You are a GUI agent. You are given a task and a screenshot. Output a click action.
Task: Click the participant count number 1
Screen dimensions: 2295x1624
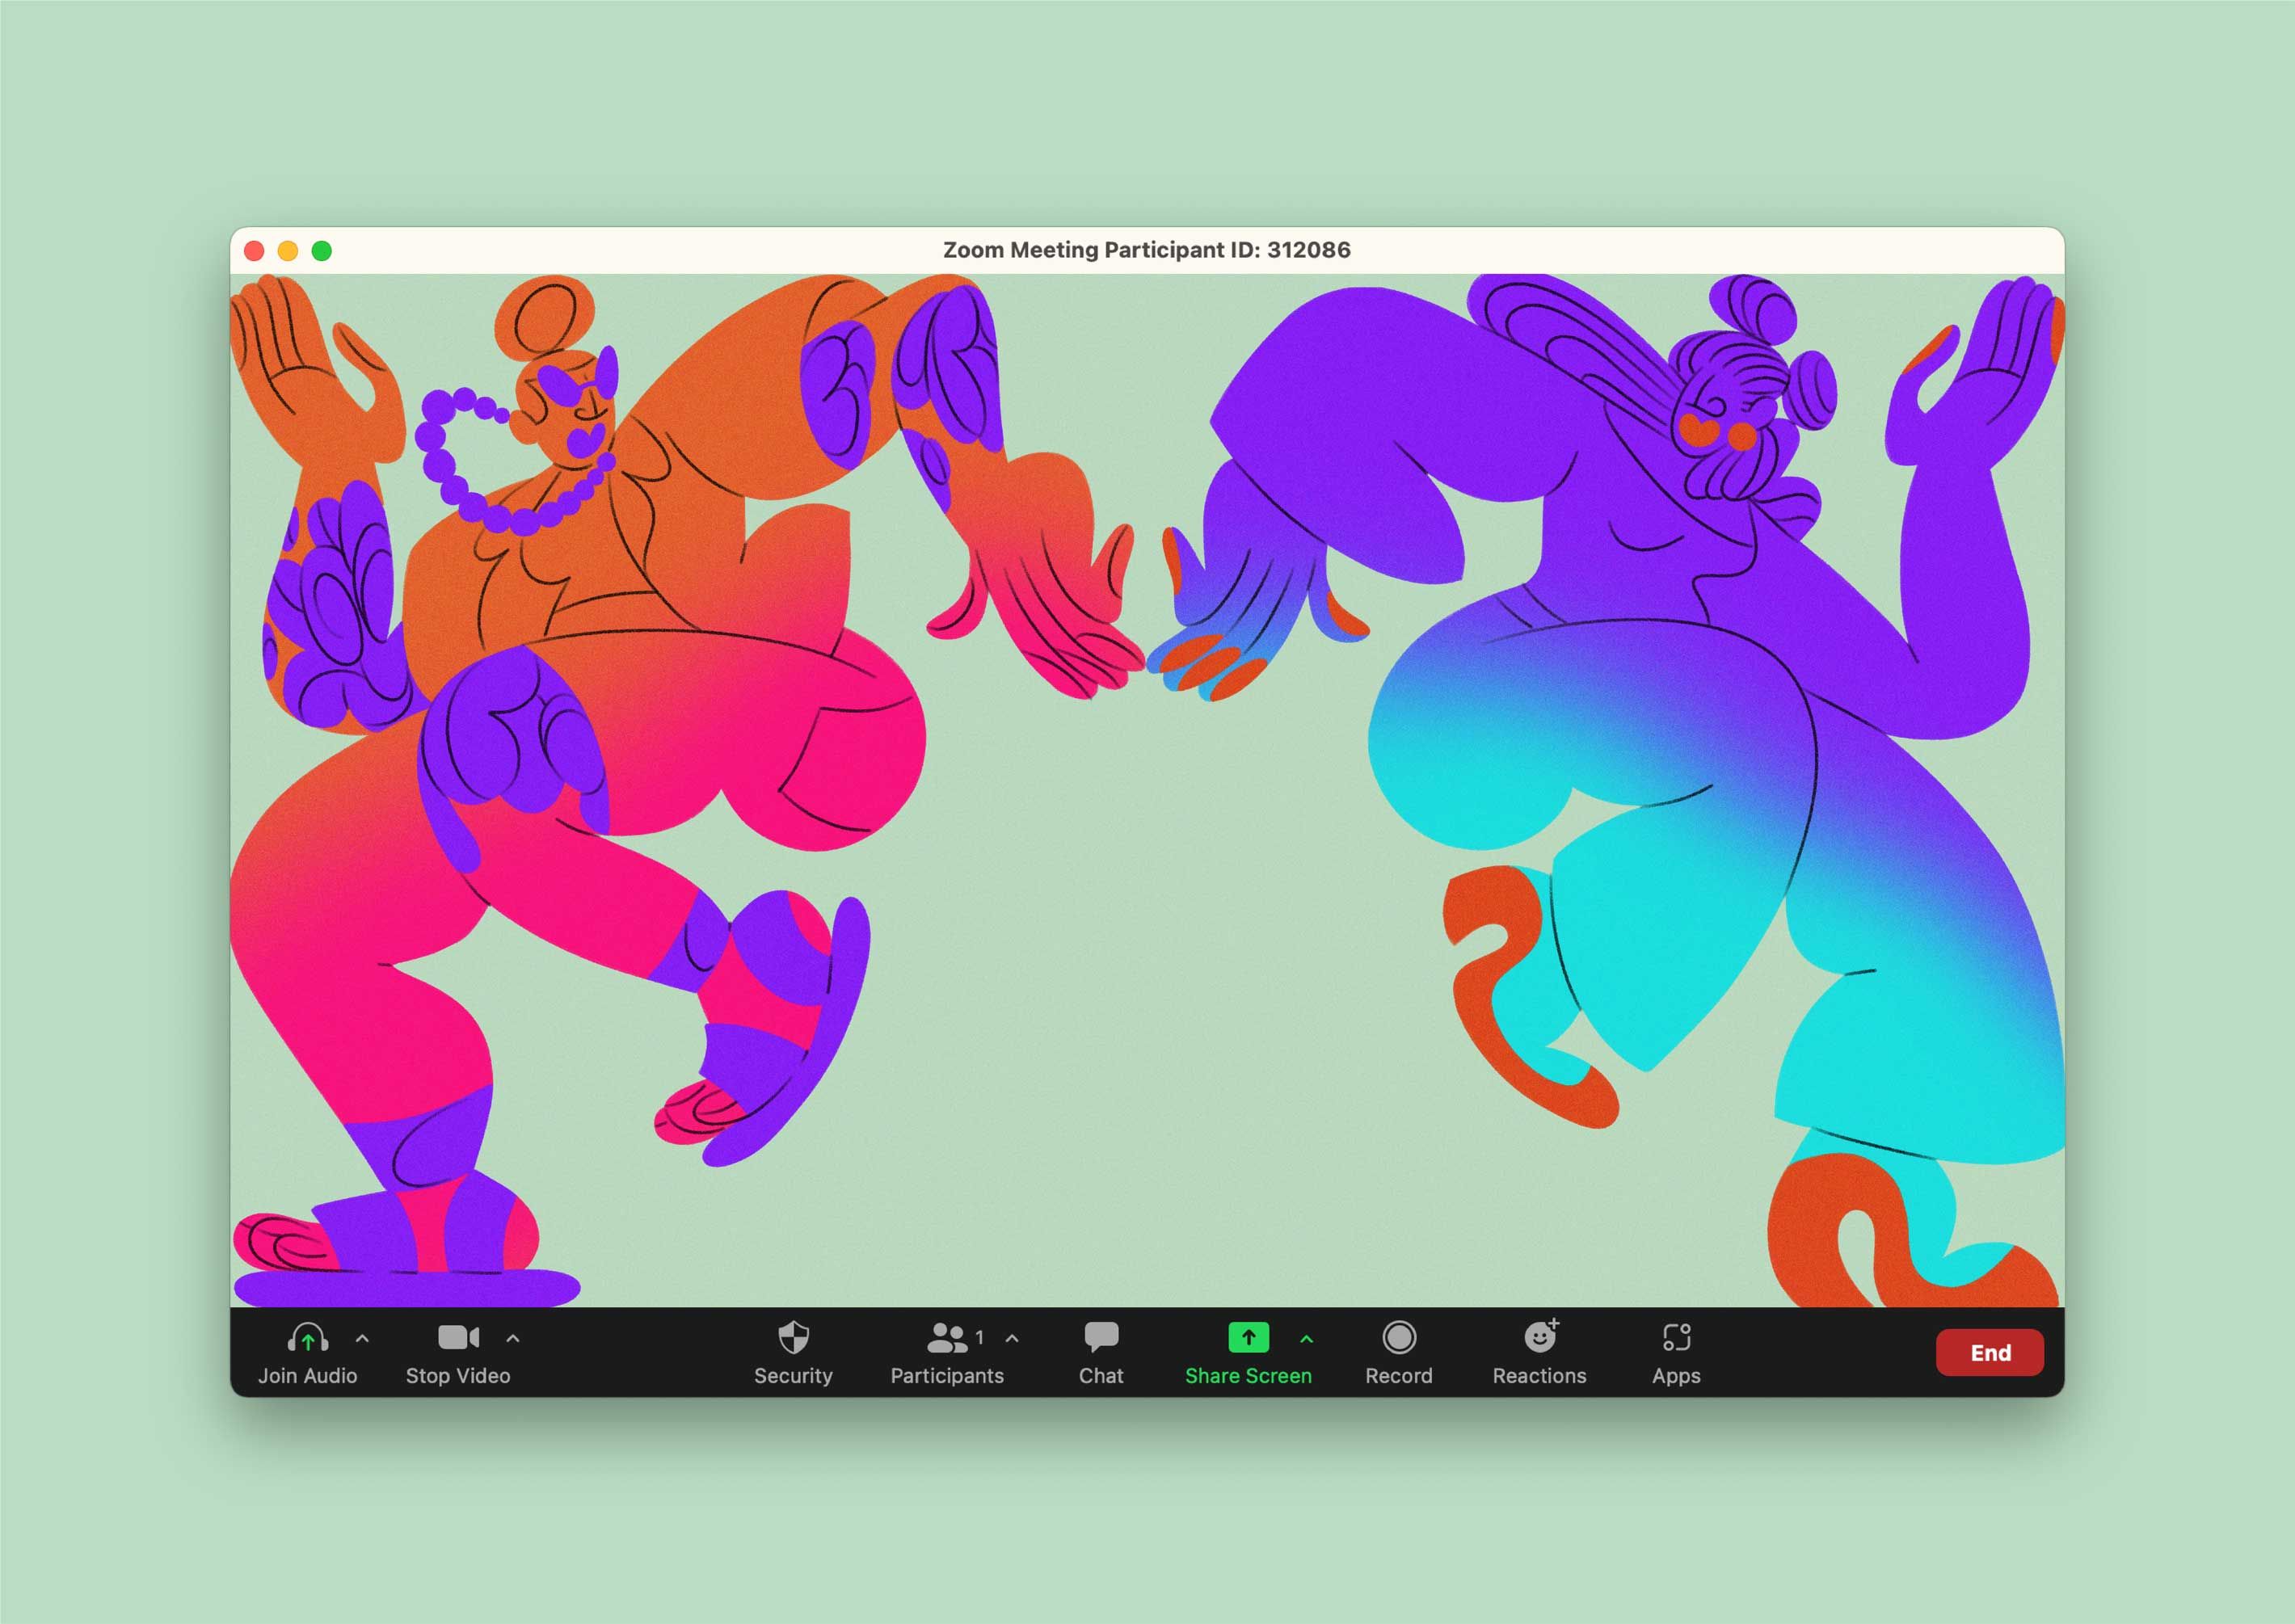point(980,1338)
